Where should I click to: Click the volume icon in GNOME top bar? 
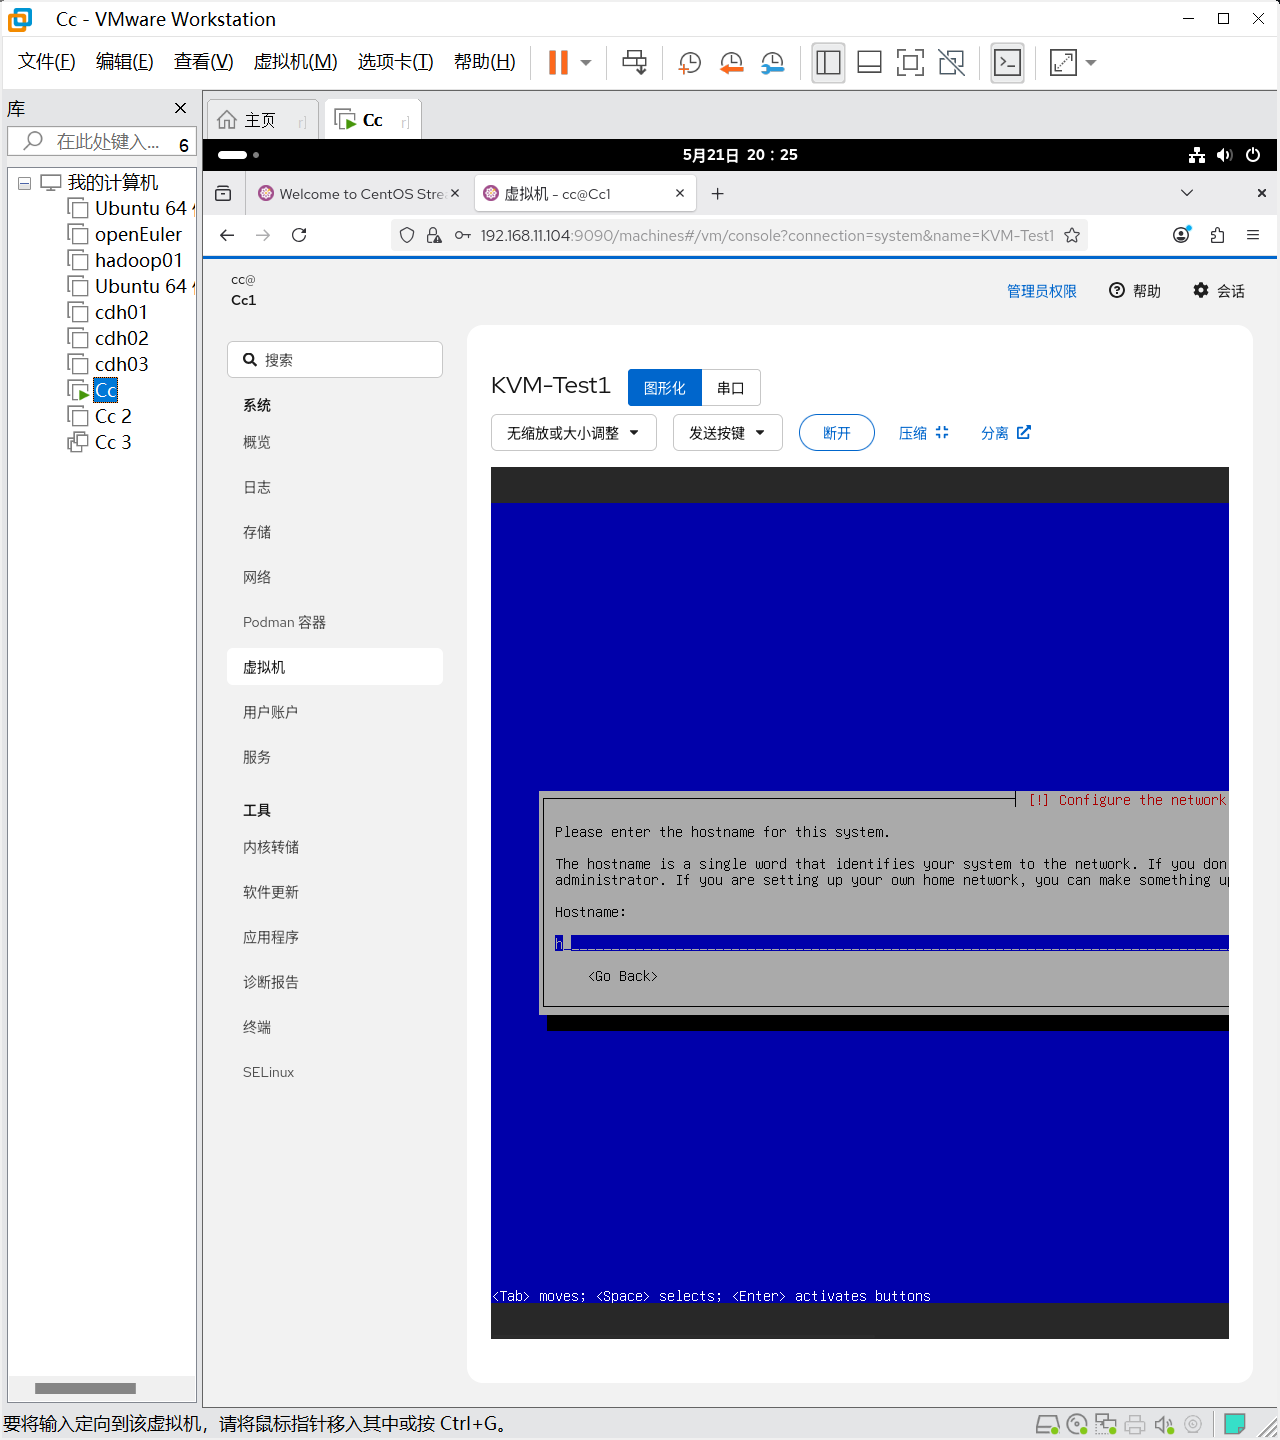click(1224, 155)
